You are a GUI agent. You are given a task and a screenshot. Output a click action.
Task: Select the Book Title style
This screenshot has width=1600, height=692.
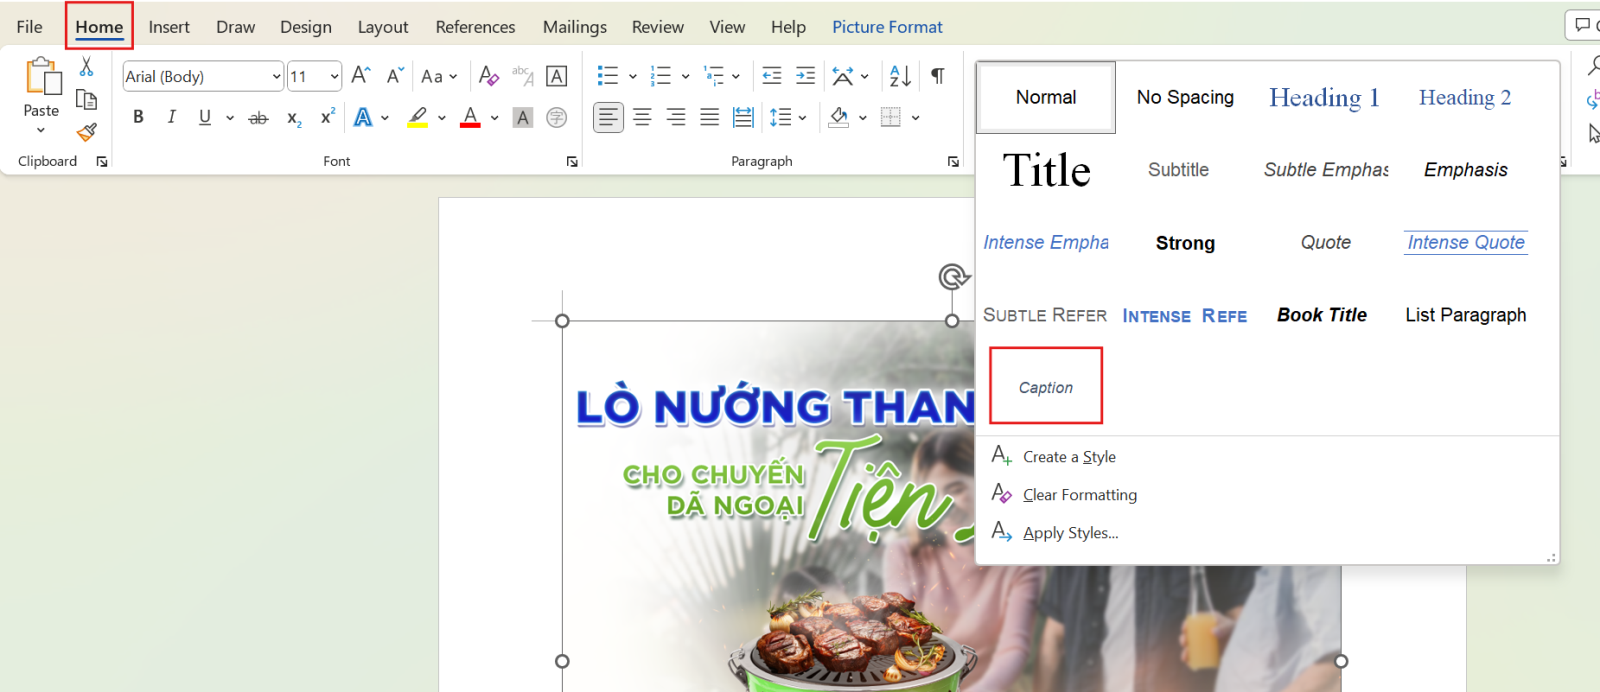pyautogui.click(x=1321, y=315)
